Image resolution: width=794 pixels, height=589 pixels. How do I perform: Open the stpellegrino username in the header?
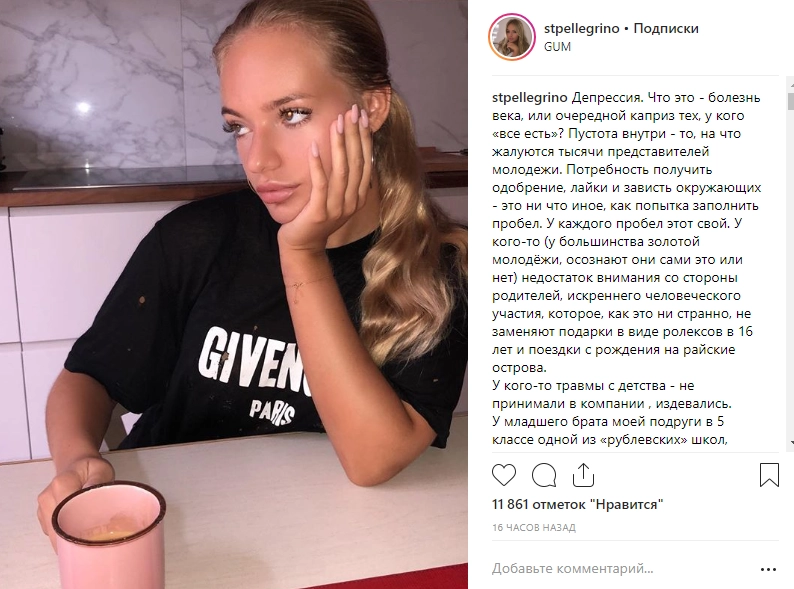pos(581,28)
